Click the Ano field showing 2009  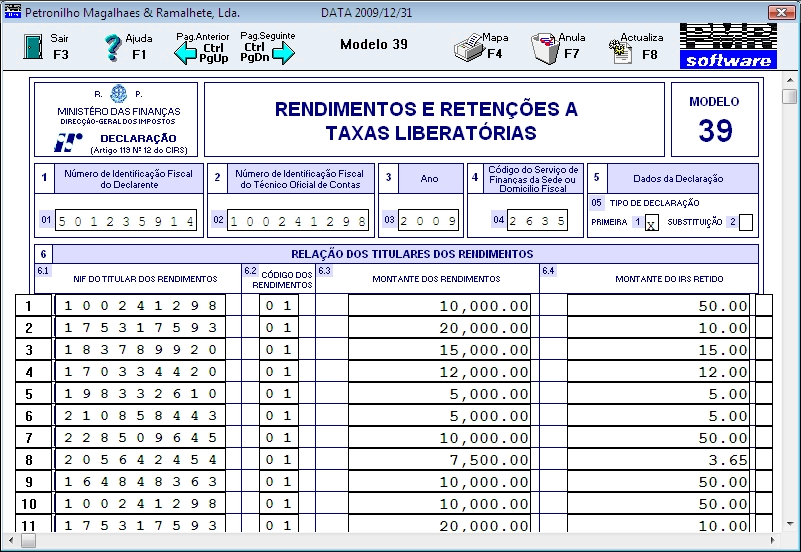(x=428, y=221)
